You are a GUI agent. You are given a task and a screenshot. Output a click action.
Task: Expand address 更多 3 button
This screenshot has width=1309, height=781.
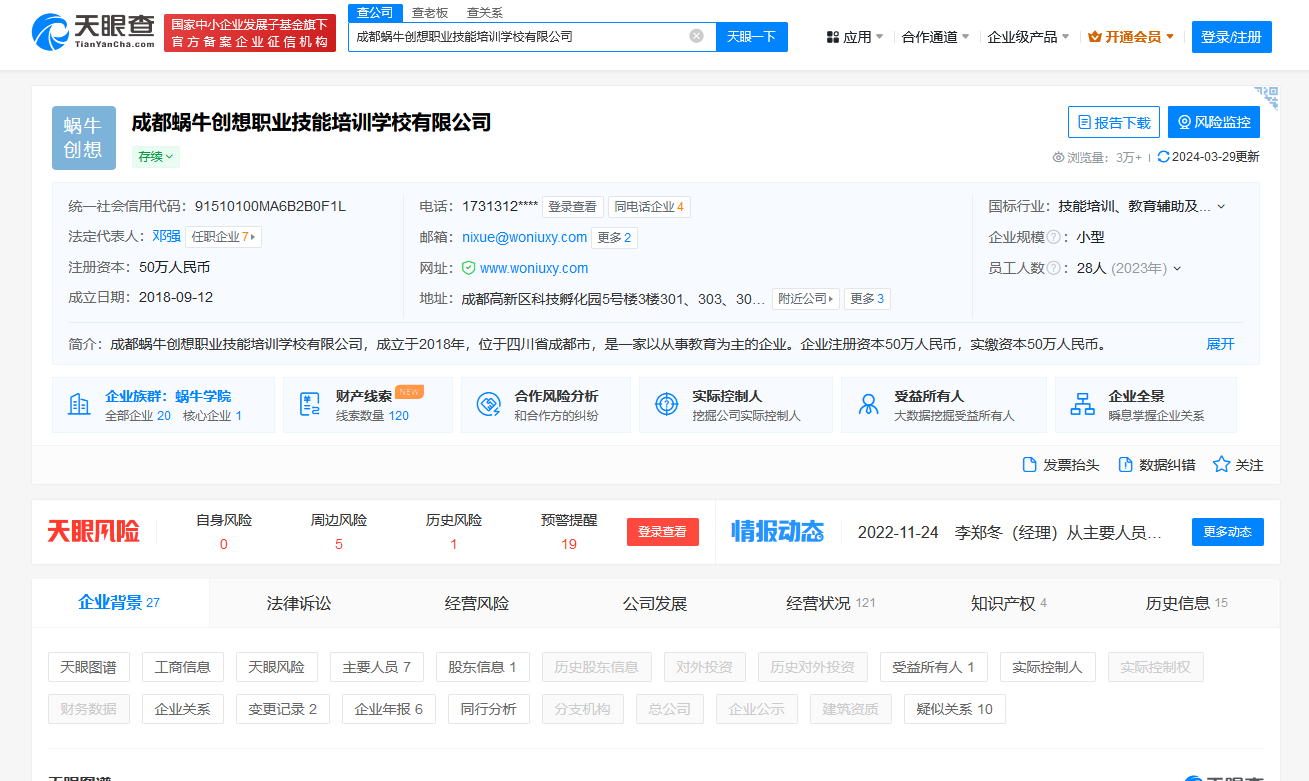(x=867, y=299)
